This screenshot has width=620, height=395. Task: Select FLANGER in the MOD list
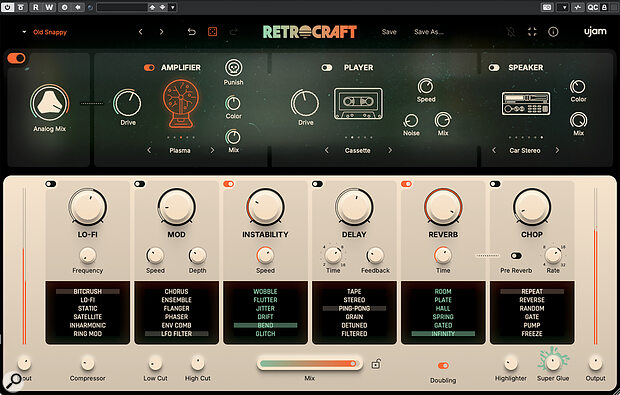click(176, 308)
